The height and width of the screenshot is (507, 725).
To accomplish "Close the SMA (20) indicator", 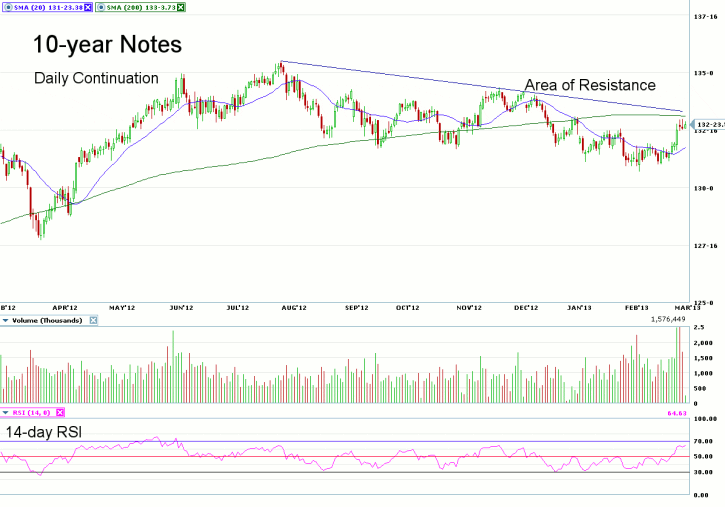I will (x=86, y=7).
